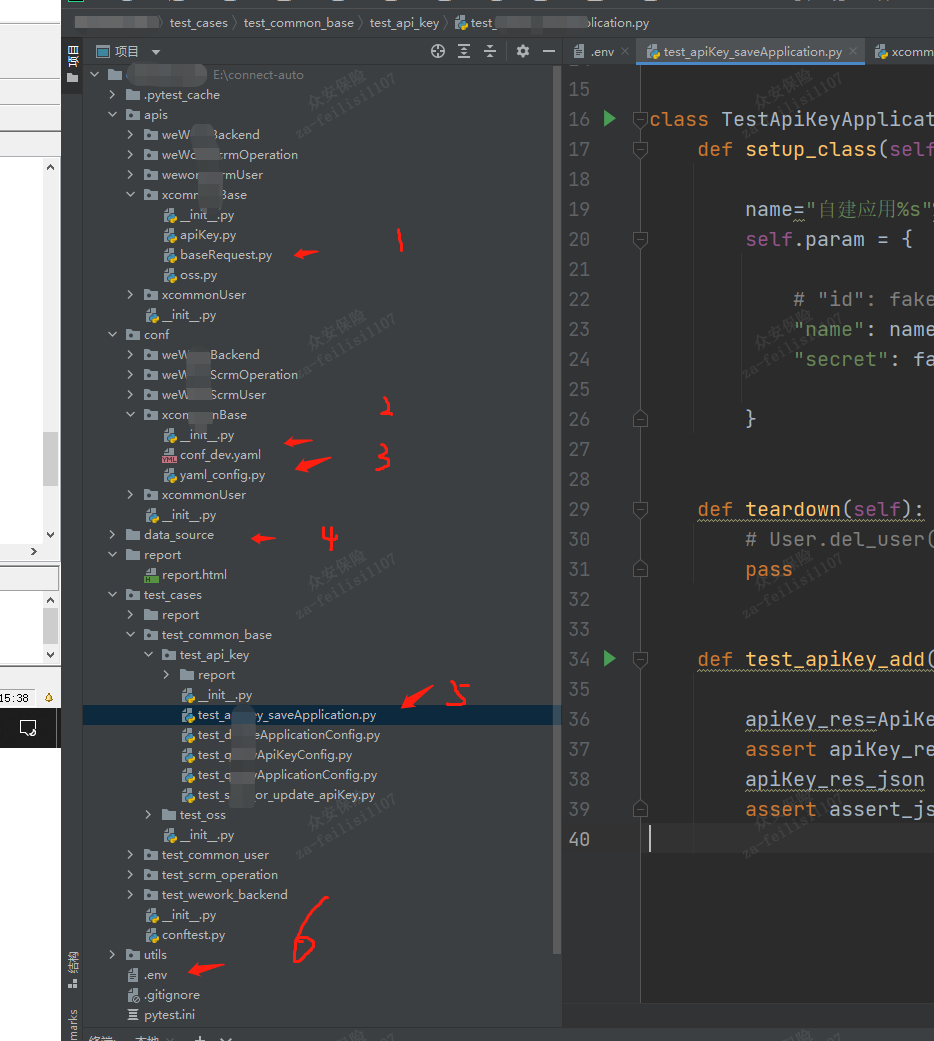Collapse the test_cases folder
This screenshot has width=934, height=1041.
(112, 595)
